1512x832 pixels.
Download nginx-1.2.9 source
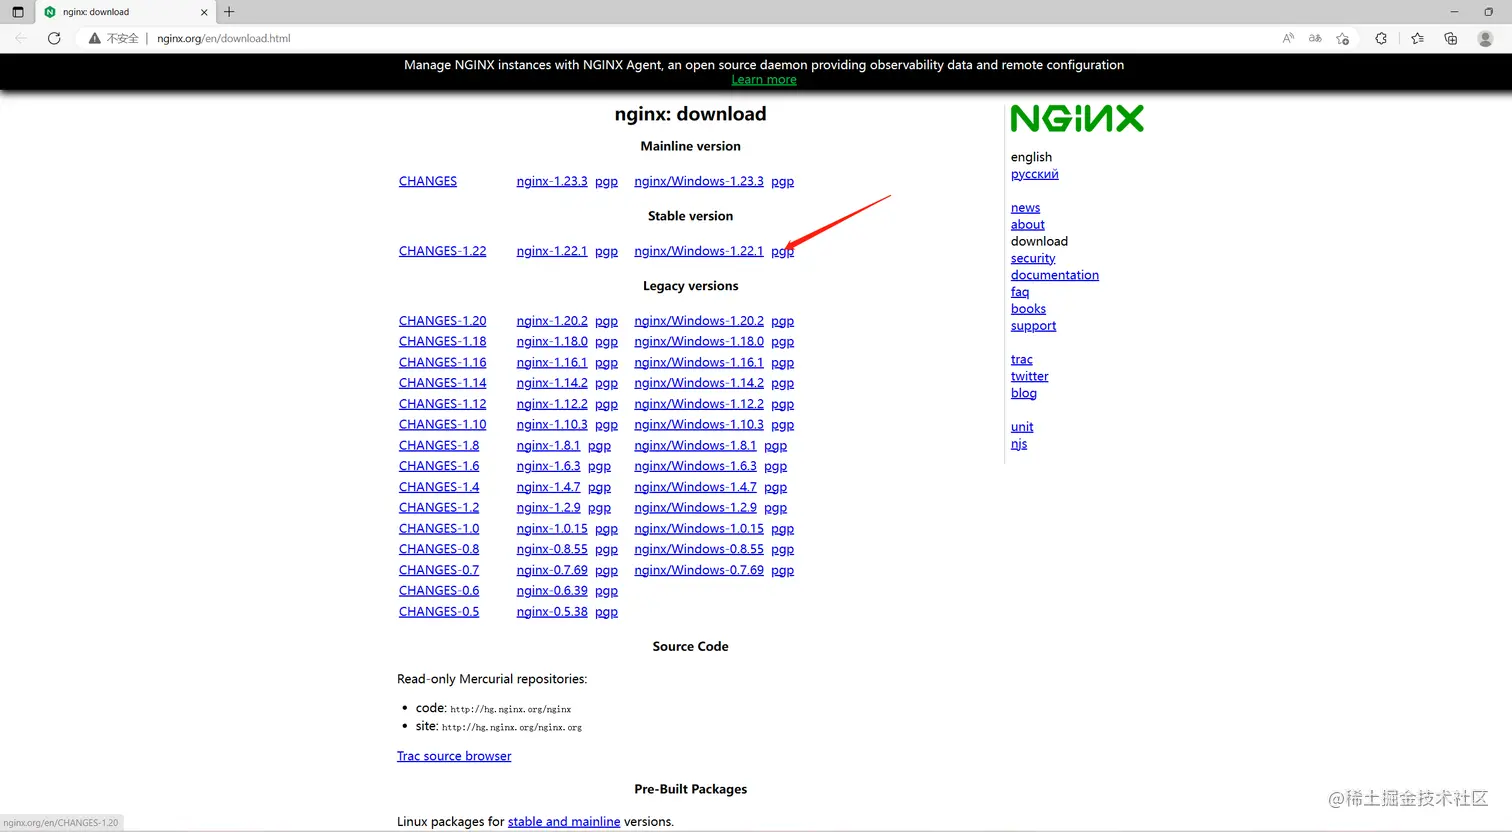(548, 507)
